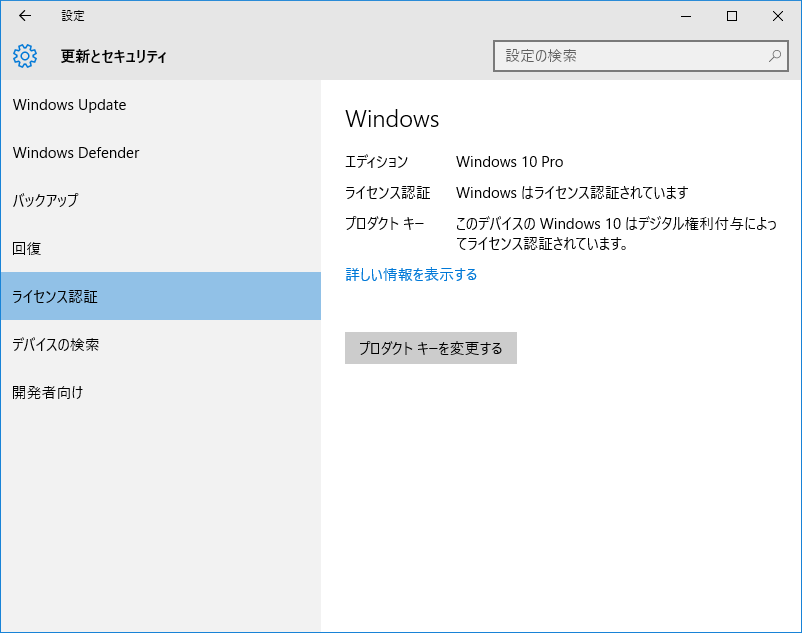Click the 詳しい情報を表示する link
Screen dimensions: 802x633
pos(411,274)
